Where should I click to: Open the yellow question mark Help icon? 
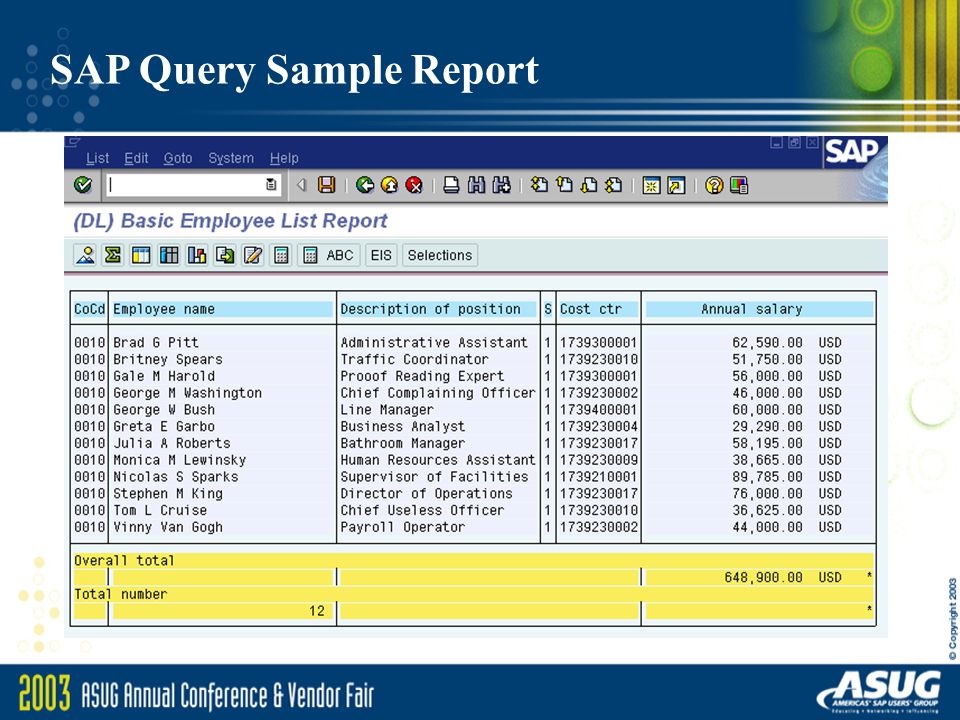point(714,185)
